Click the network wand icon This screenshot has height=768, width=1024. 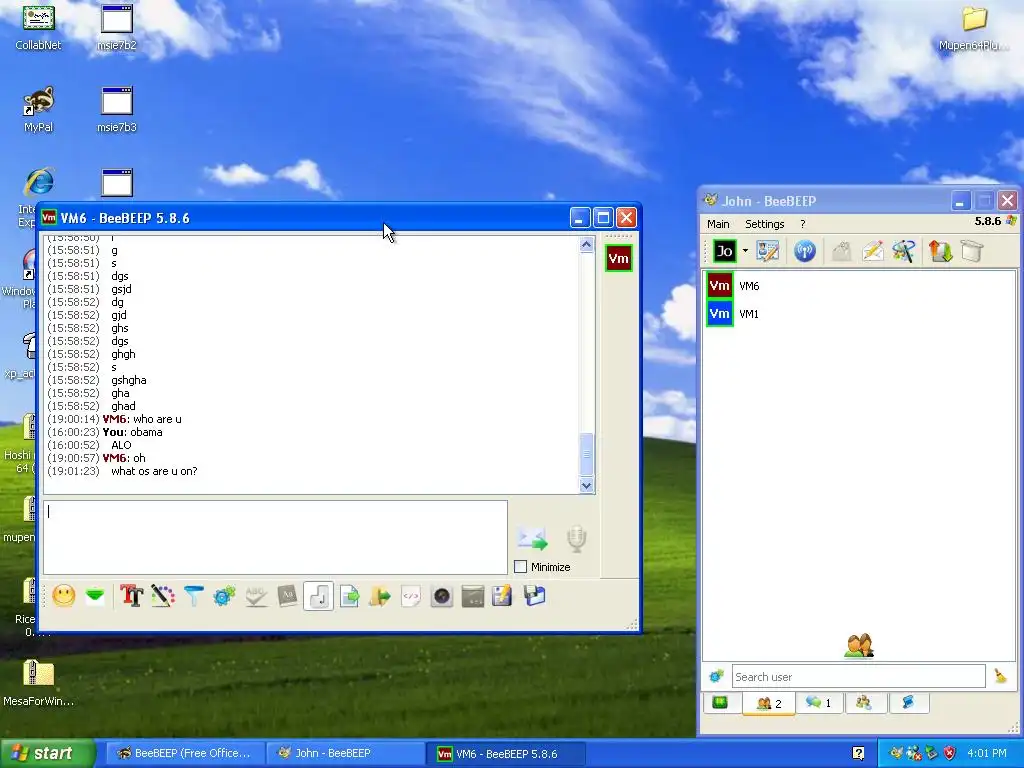coord(904,251)
